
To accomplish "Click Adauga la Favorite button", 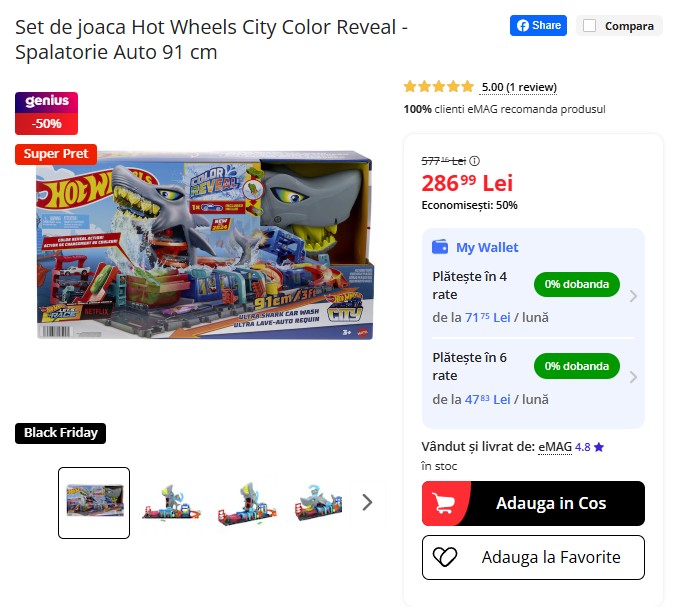I will tap(533, 557).
